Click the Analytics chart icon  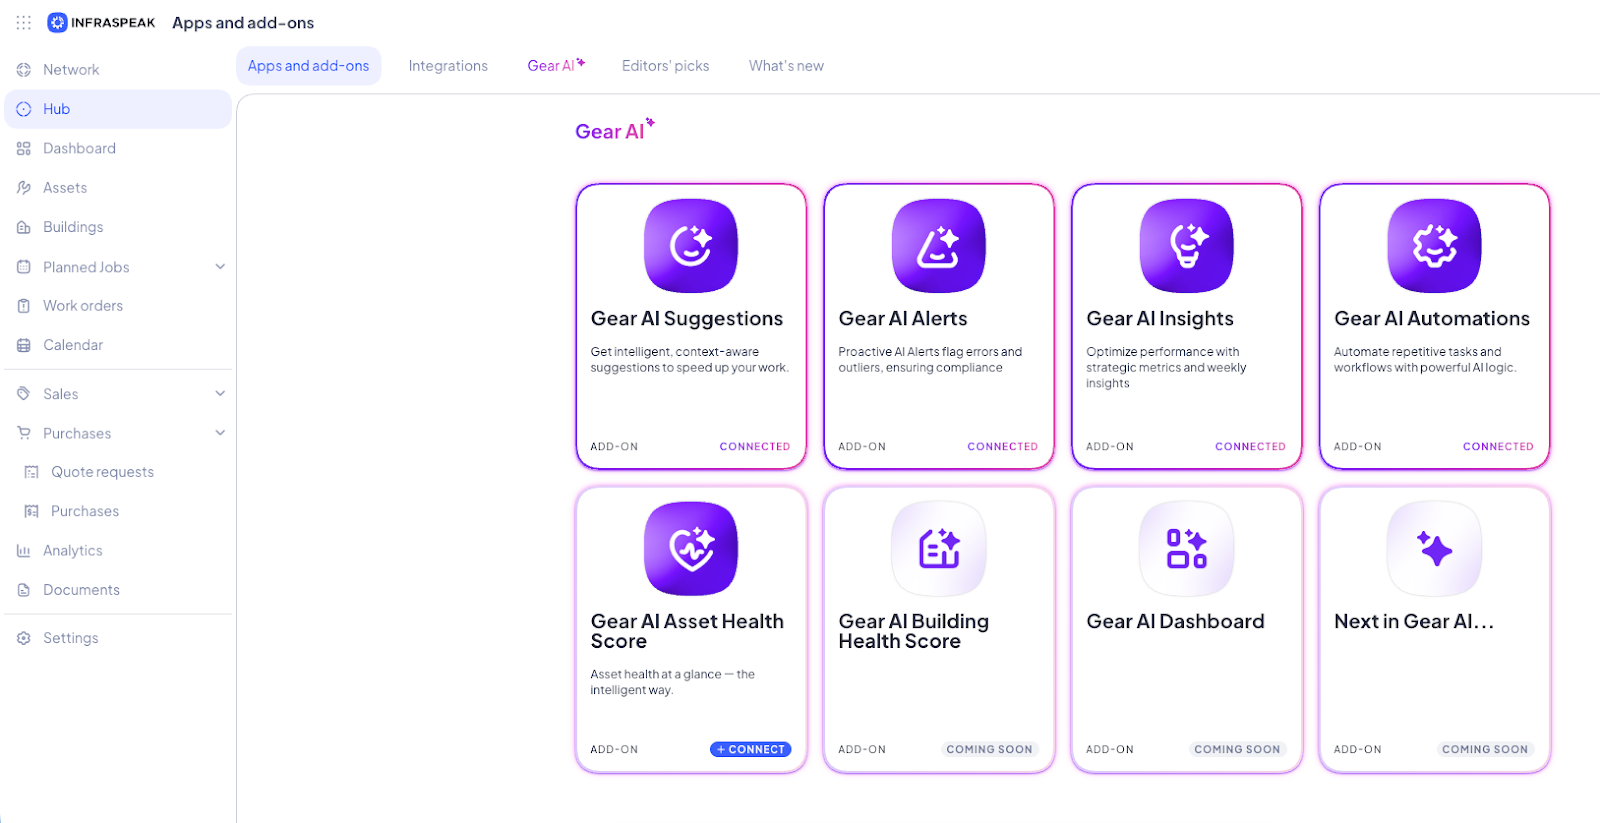tap(24, 551)
